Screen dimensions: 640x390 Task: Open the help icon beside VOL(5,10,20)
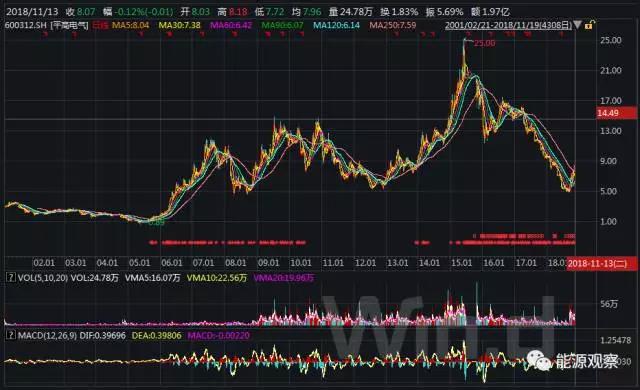(11, 278)
